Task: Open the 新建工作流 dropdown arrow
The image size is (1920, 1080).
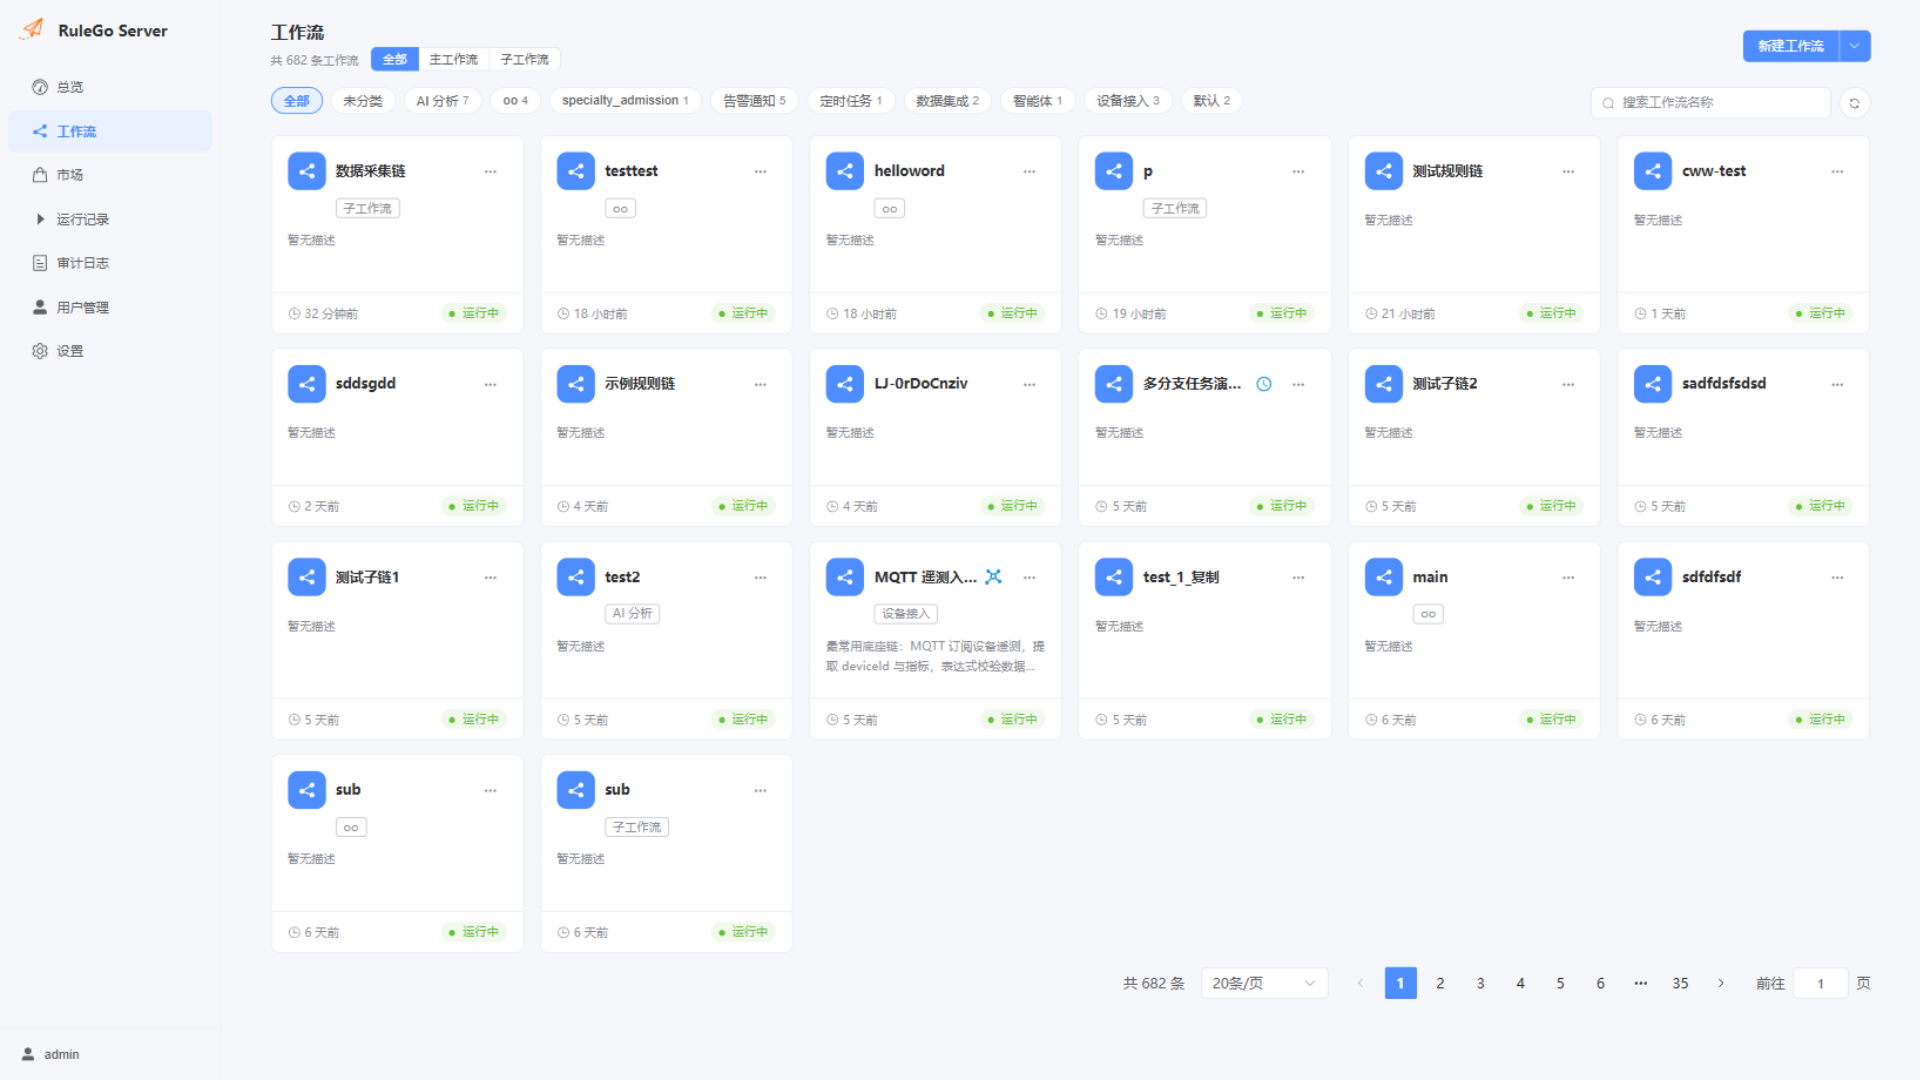Action: [x=1855, y=46]
